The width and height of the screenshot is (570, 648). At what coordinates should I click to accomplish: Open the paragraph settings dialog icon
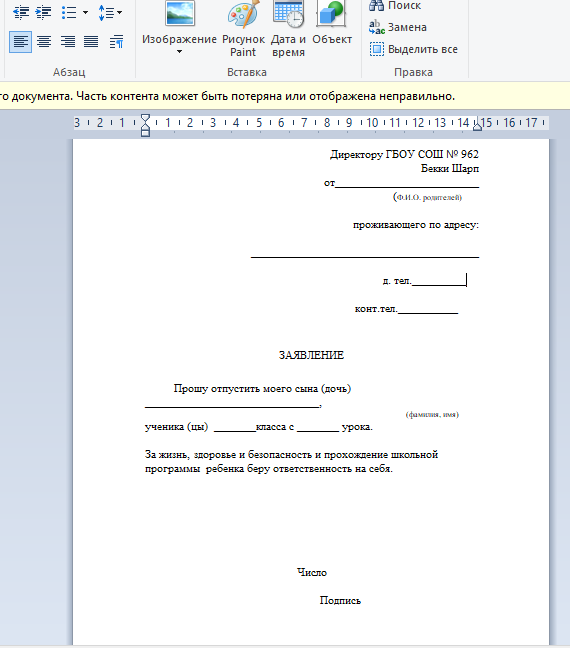point(116,42)
